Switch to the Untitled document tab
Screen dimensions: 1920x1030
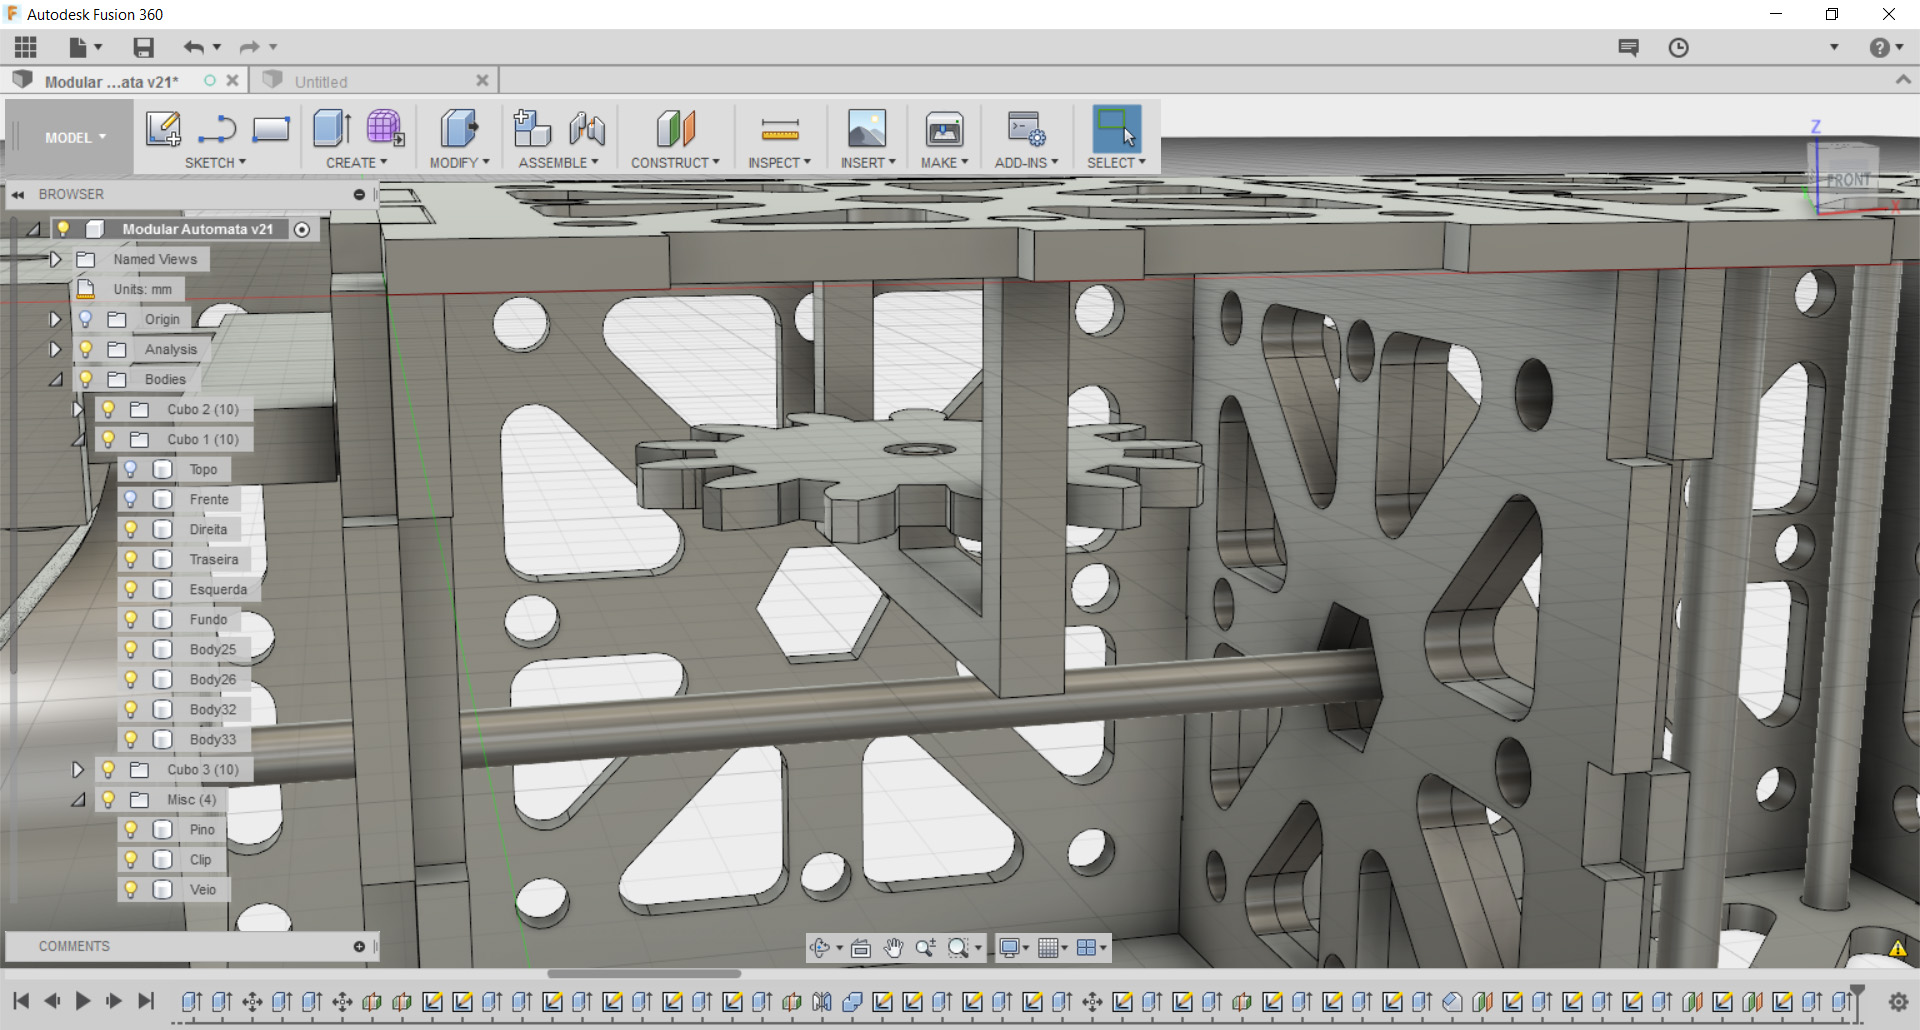(374, 81)
